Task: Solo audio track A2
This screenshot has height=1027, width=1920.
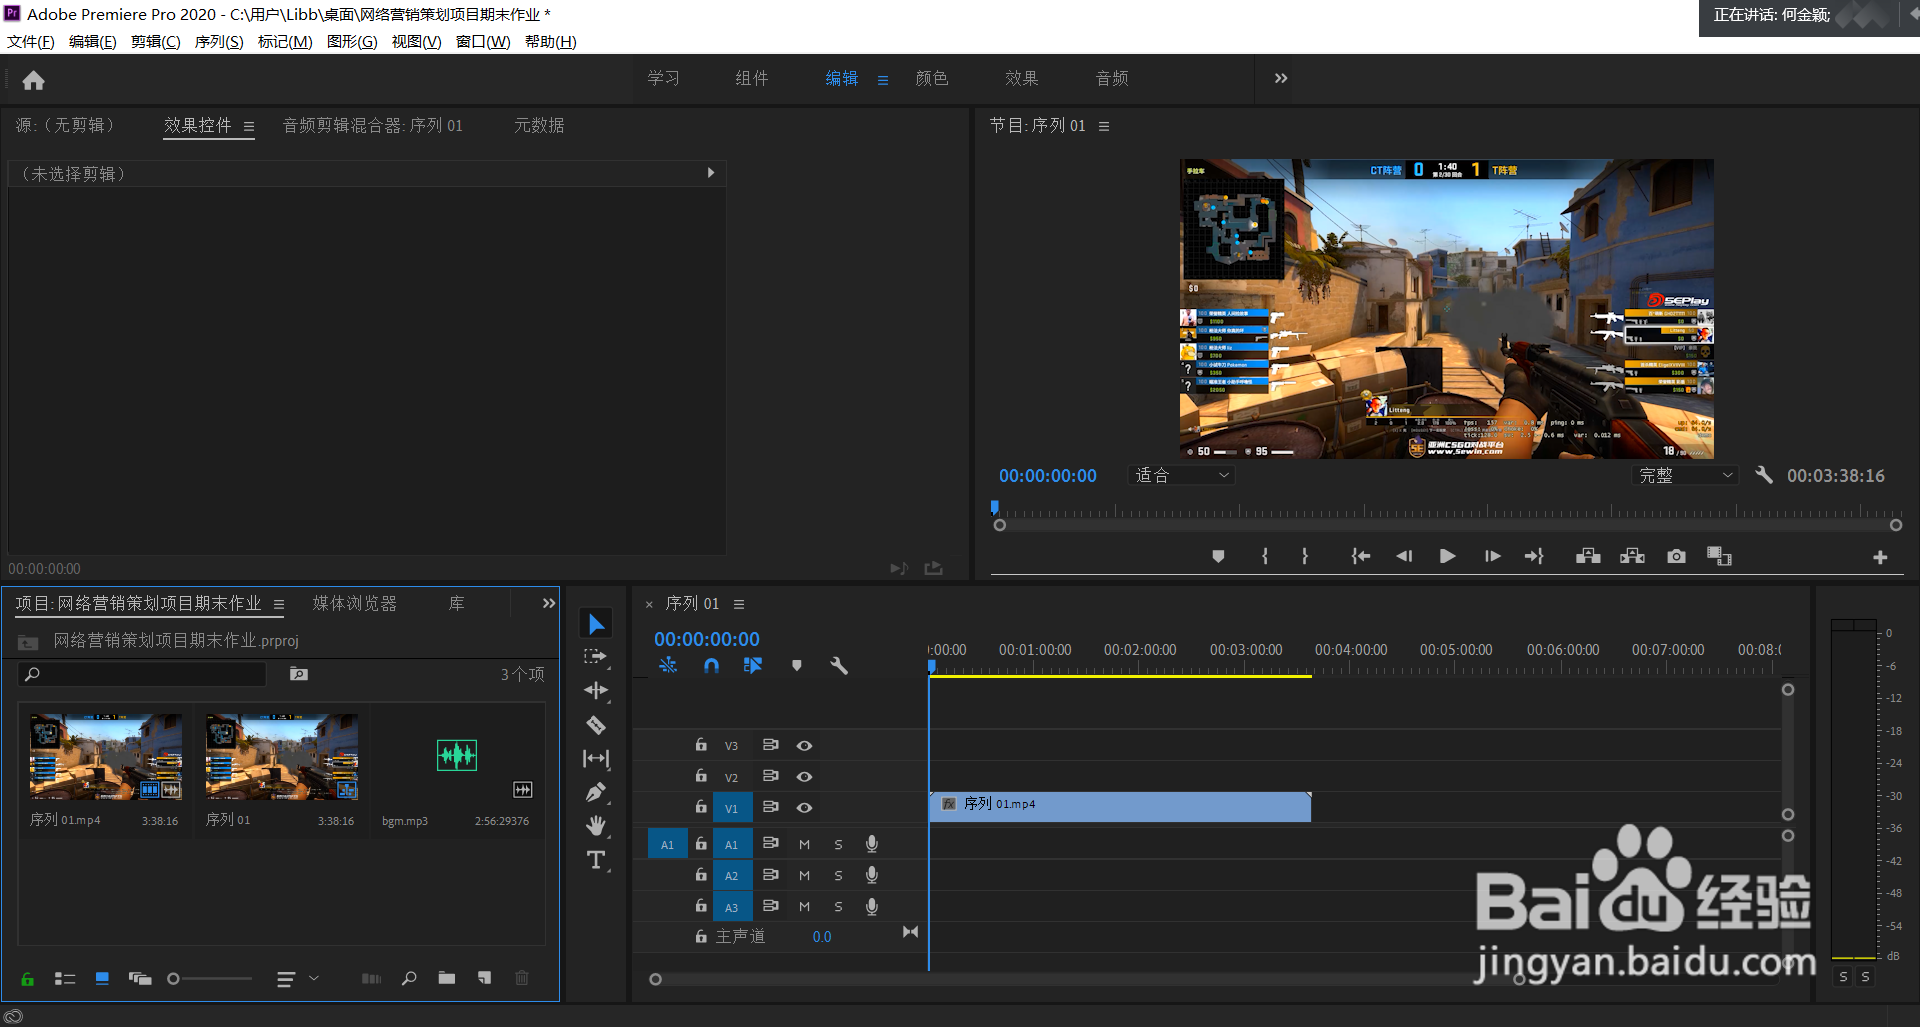Action: (x=838, y=876)
